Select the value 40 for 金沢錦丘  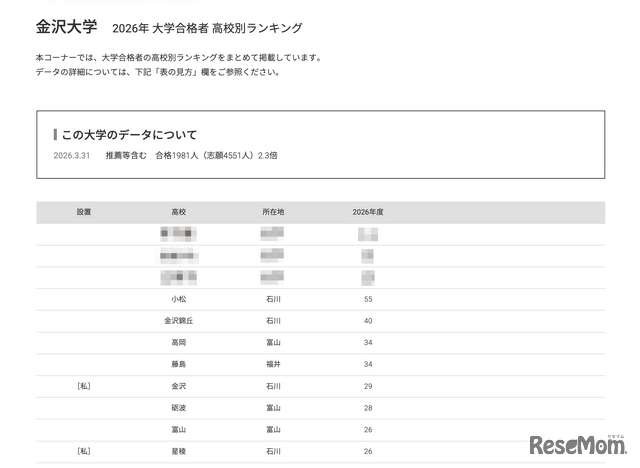368,321
